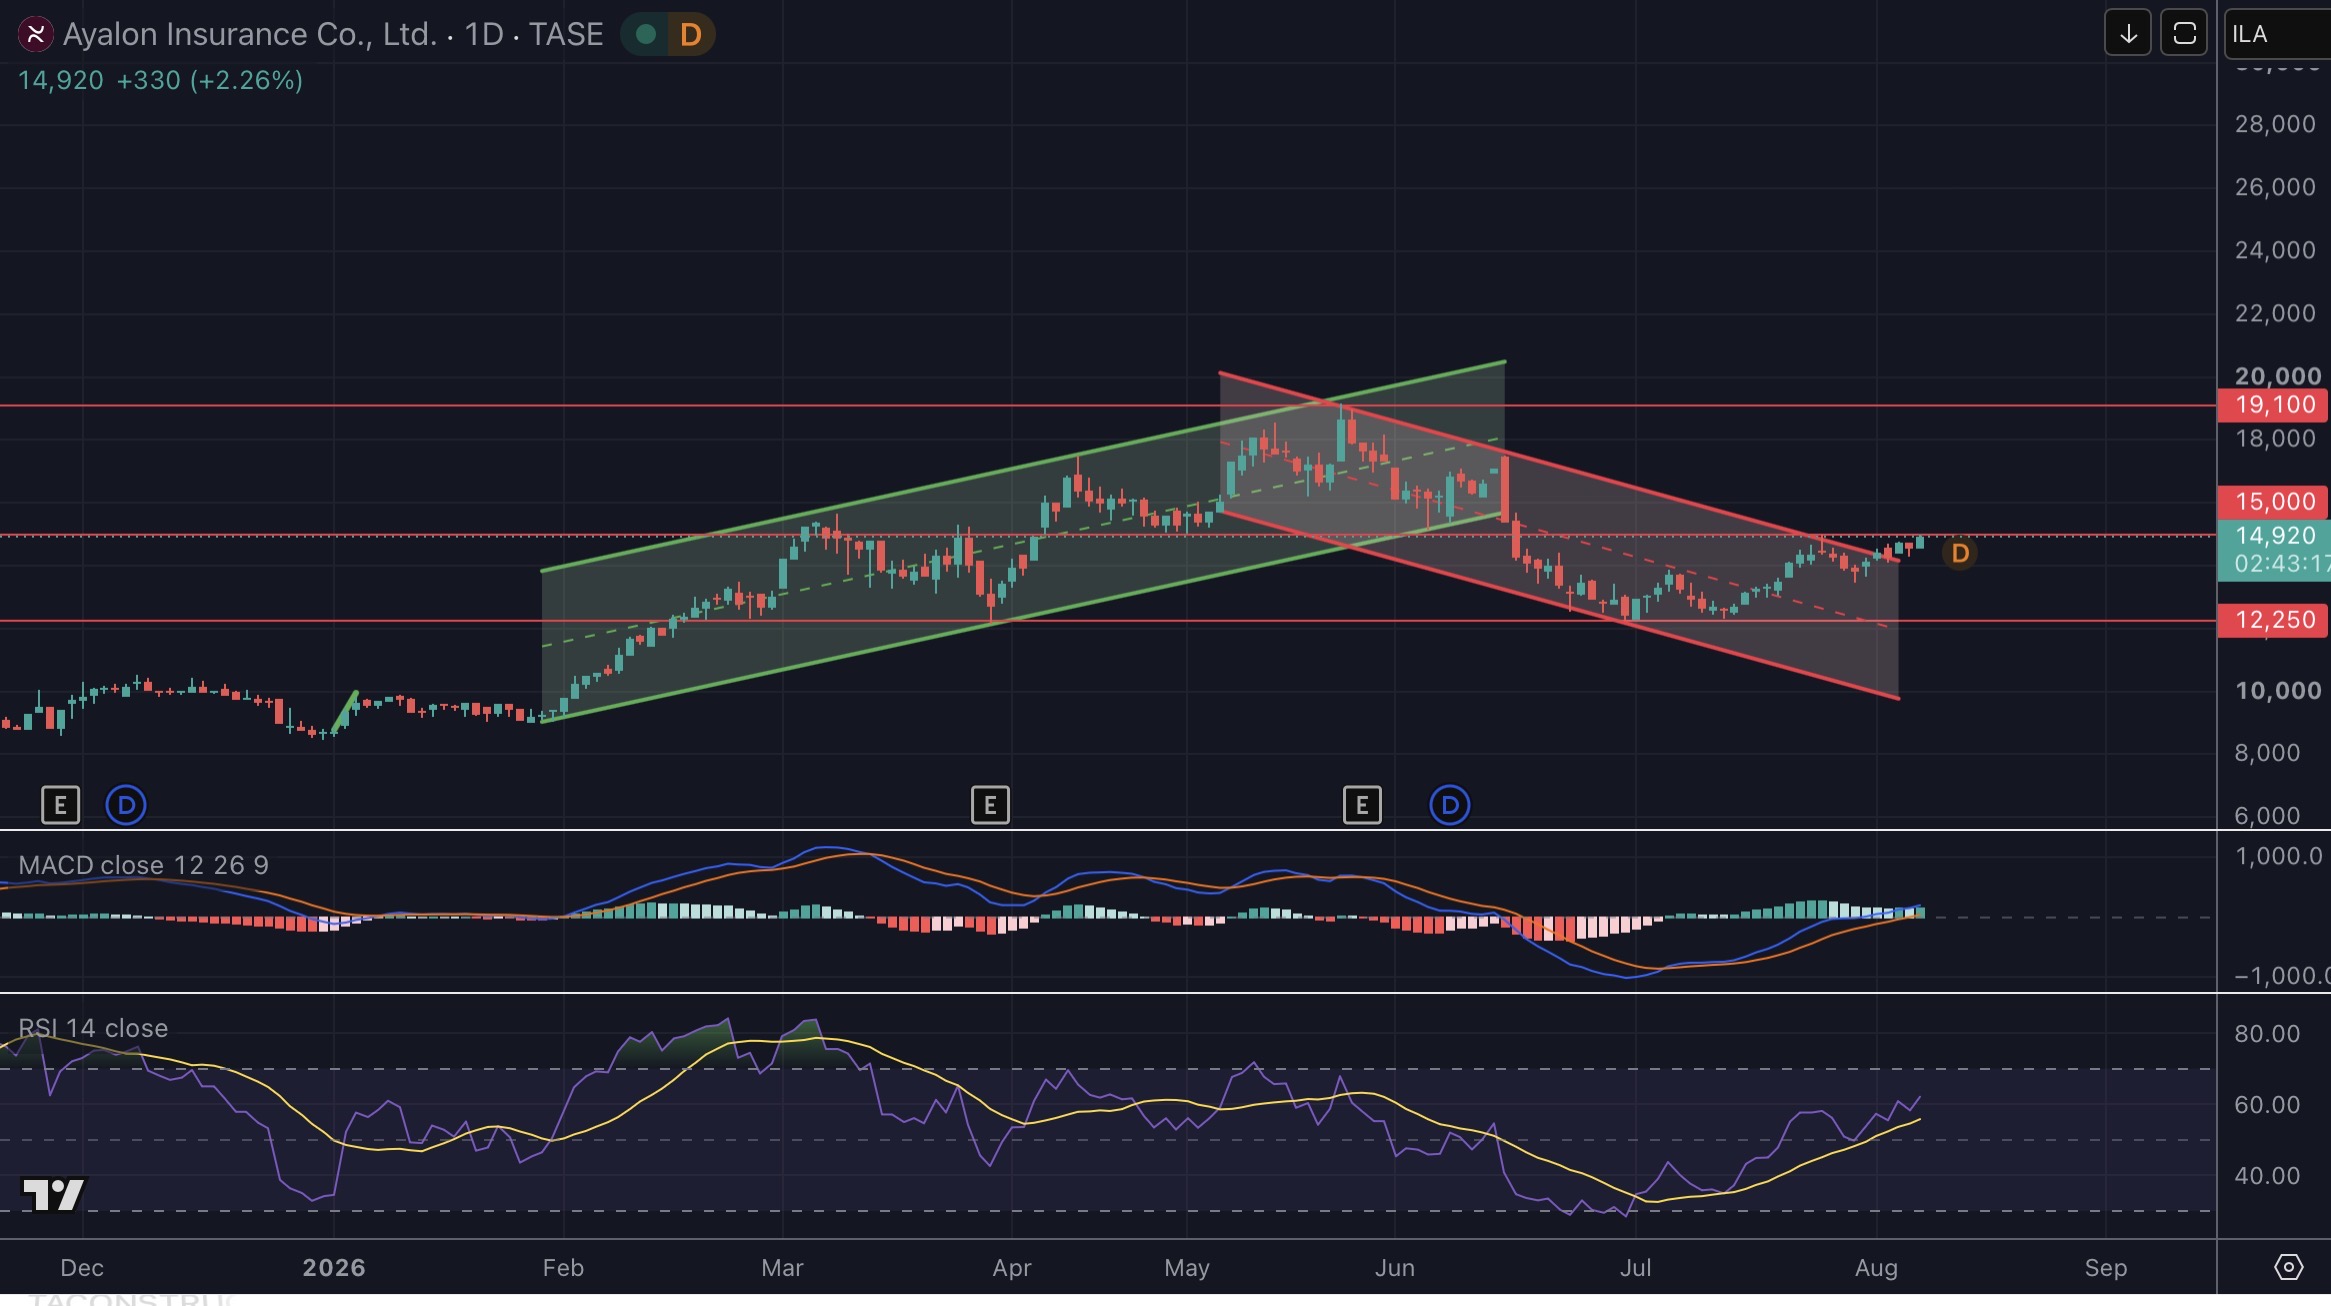Click −1,000.0 on the MACD scale
This screenshot has width=2331, height=1306.
click(2282, 976)
